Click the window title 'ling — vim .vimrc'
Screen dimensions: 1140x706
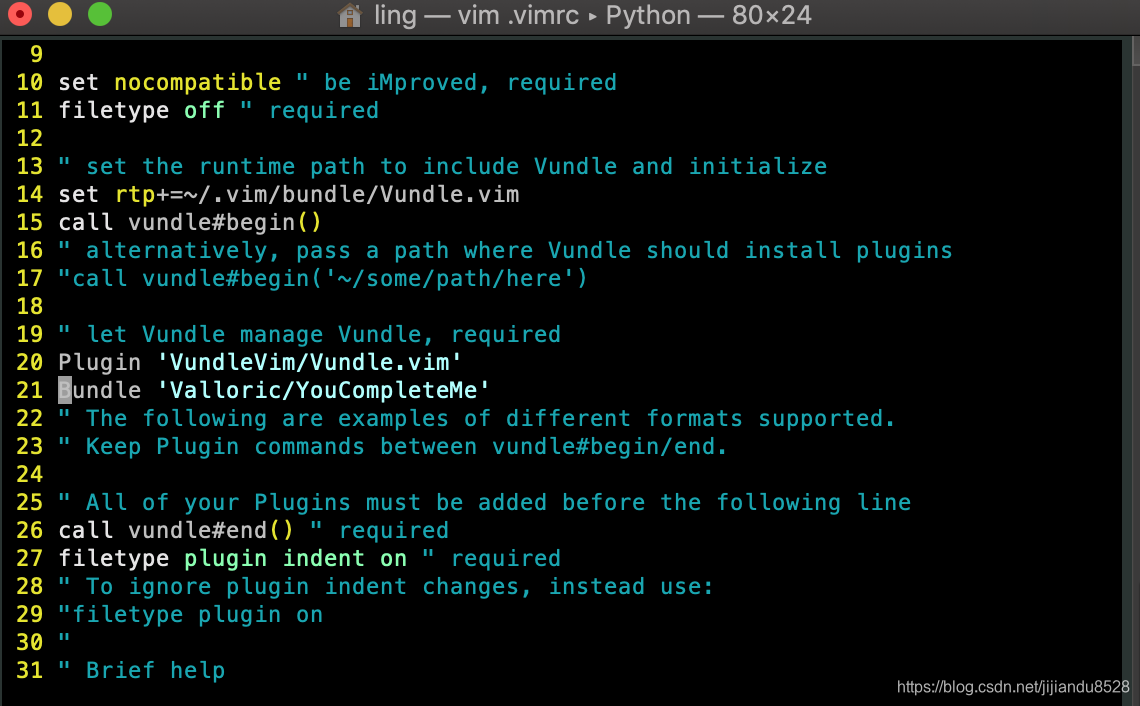click(x=476, y=15)
